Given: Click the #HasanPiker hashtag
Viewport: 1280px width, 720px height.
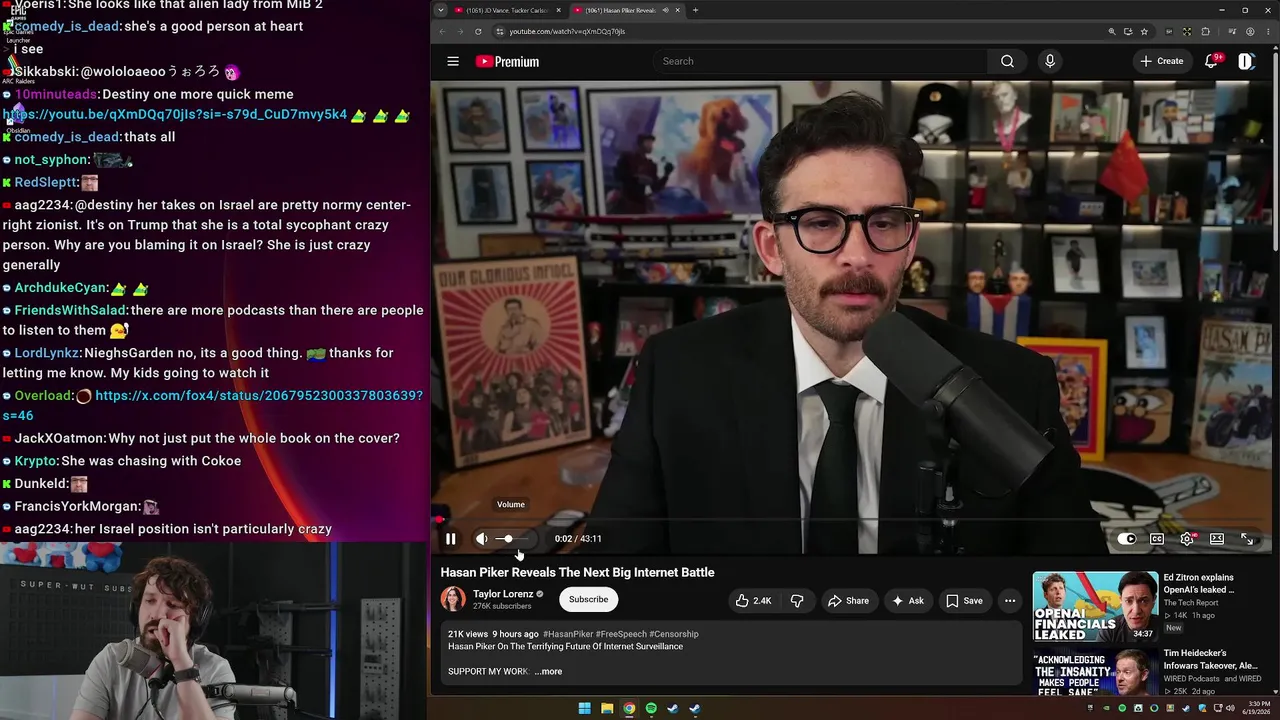Looking at the screenshot, I should (568, 634).
